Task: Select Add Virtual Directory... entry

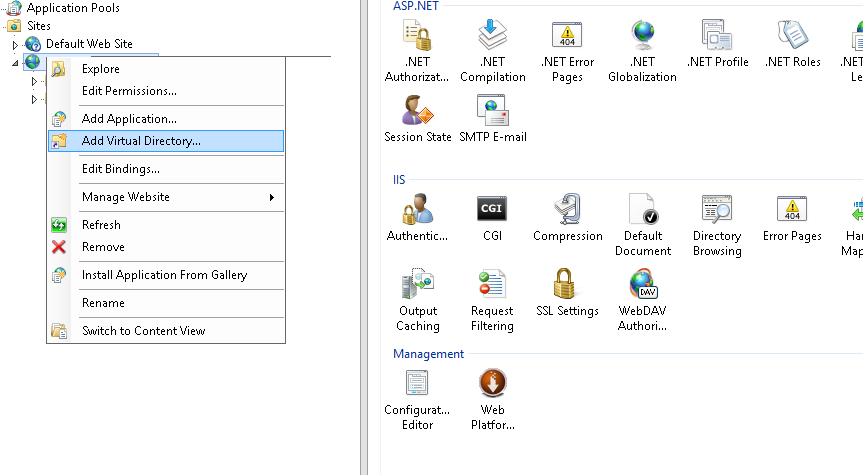Action: click(166, 141)
